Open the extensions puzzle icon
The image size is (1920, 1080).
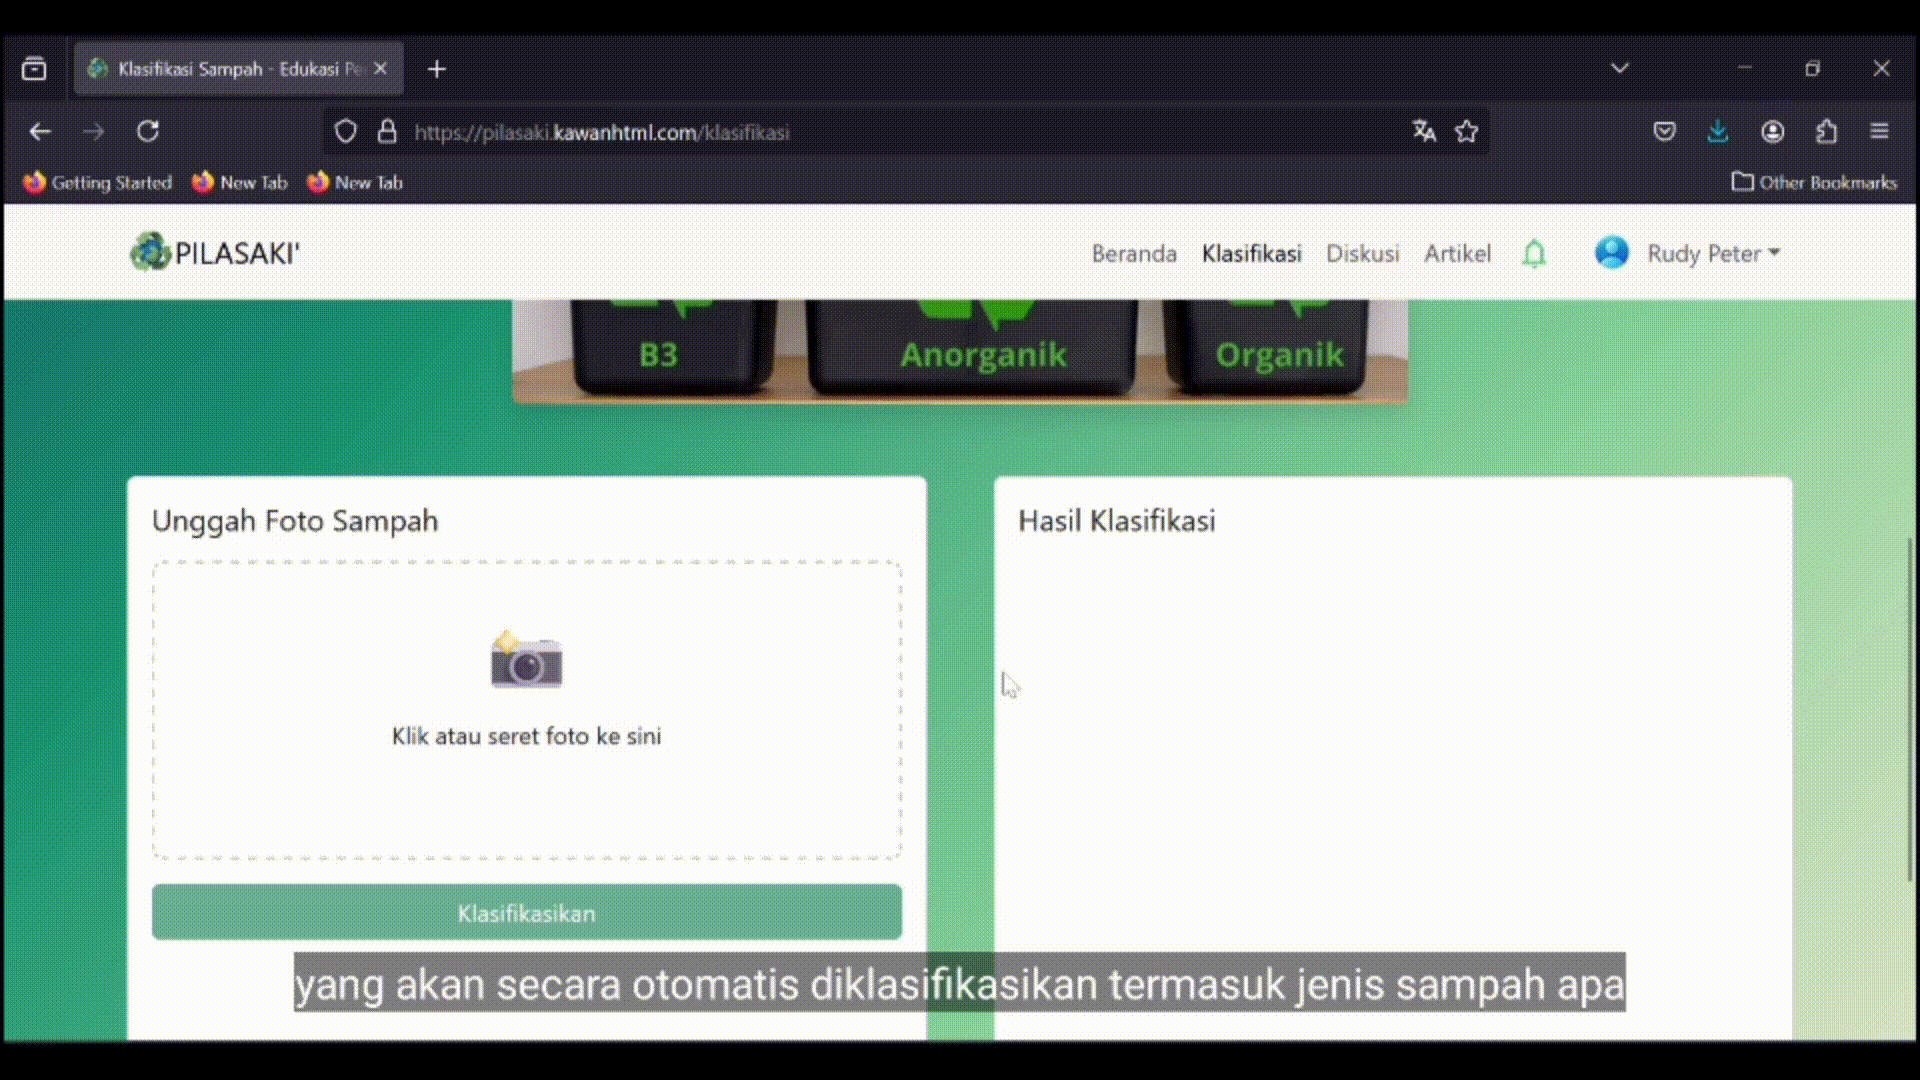point(1826,131)
